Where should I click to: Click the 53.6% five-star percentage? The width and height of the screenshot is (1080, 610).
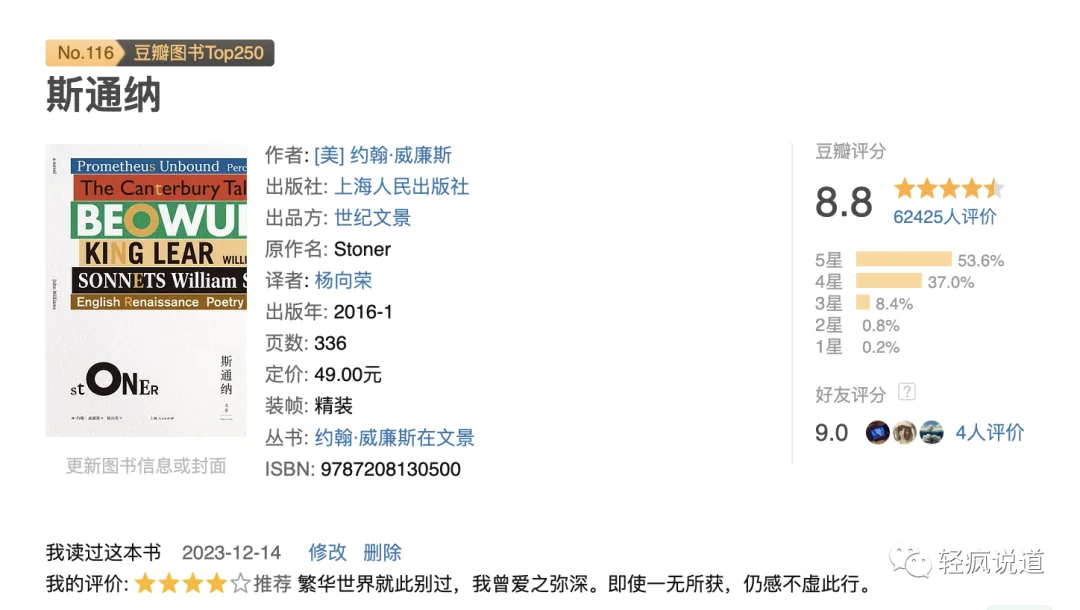coord(981,261)
